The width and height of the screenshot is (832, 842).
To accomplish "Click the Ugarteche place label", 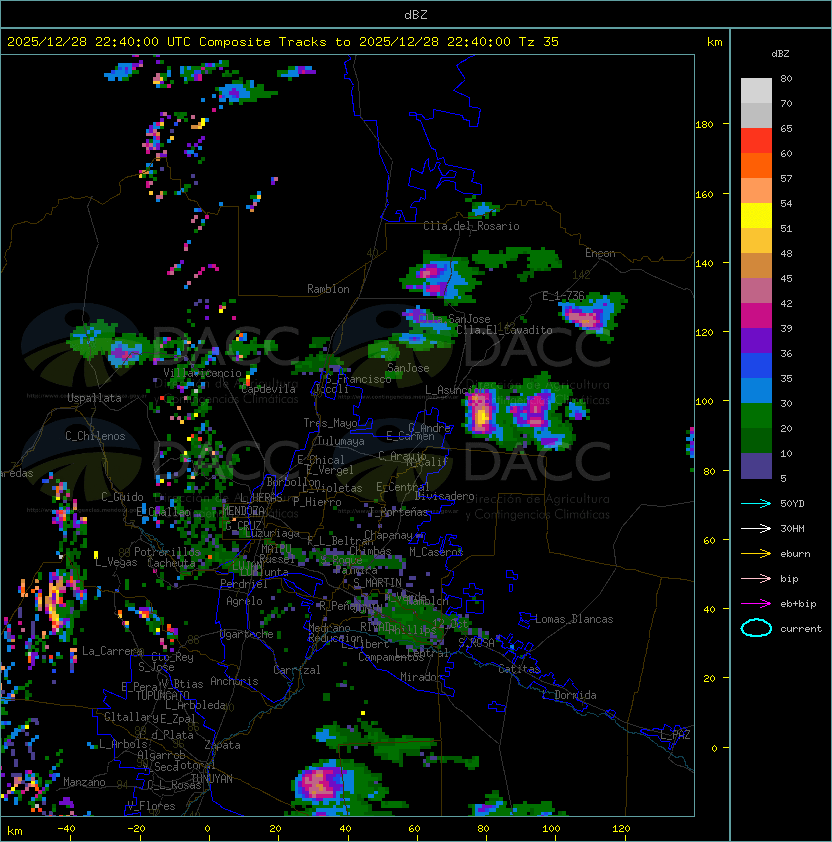I will 247,634.
